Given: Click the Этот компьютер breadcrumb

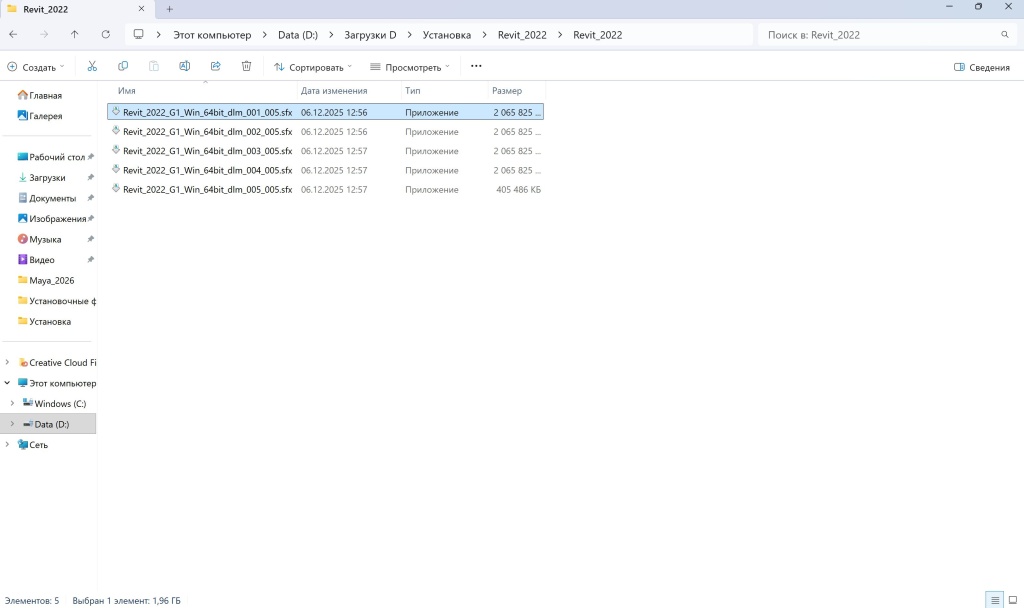Looking at the screenshot, I should pos(212,35).
